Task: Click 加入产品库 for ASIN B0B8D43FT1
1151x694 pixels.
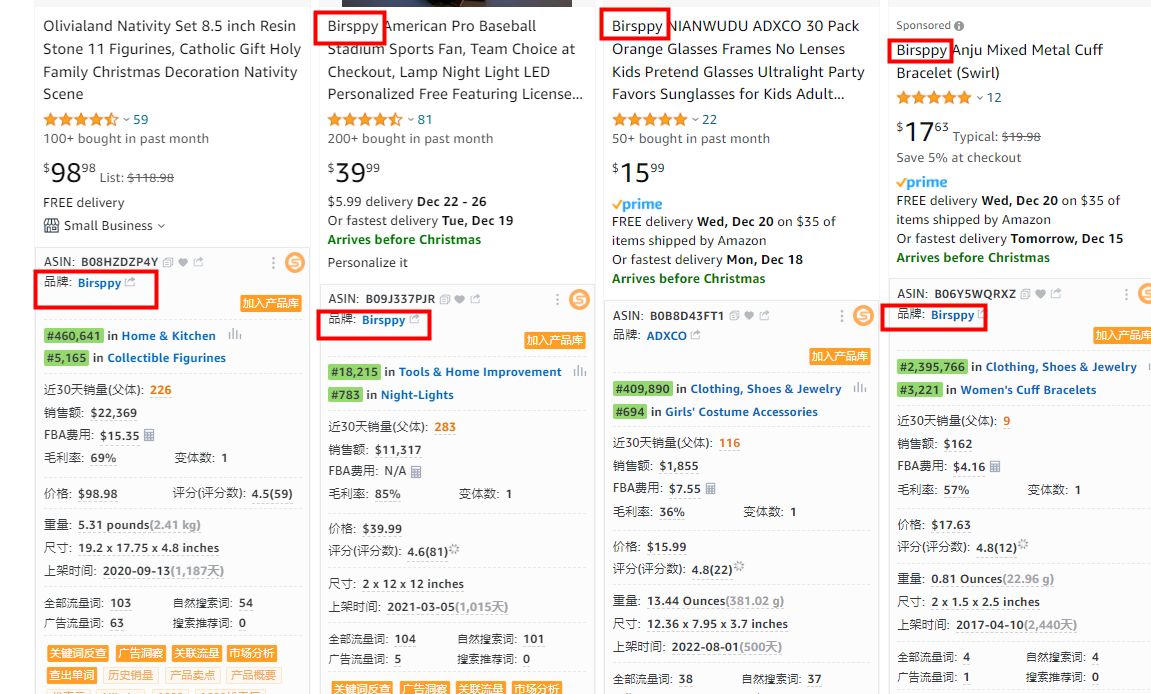Action: 840,356
